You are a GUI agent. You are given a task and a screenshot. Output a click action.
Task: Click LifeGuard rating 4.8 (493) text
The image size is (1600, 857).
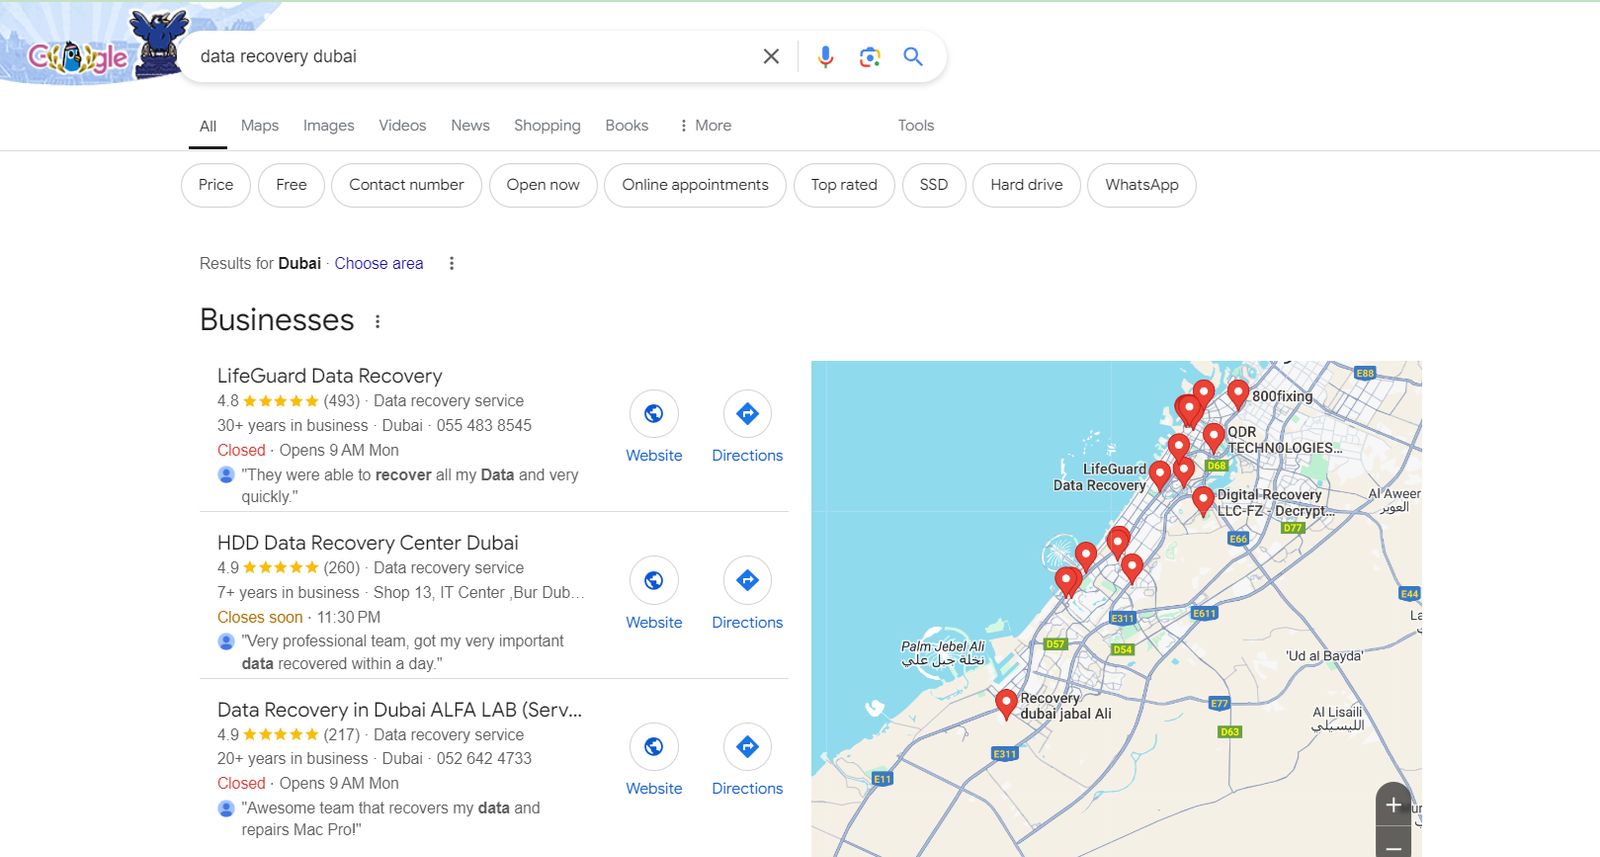288,401
